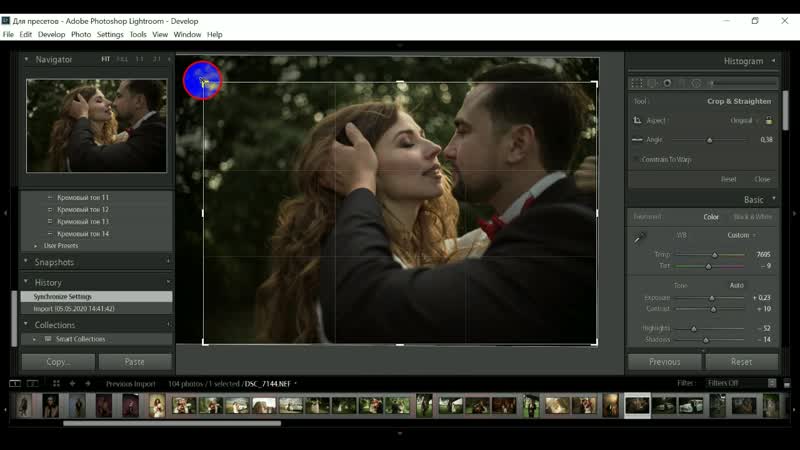Select Synchronize Settings history step
Image resolution: width=800 pixels, height=450 pixels.
96,296
